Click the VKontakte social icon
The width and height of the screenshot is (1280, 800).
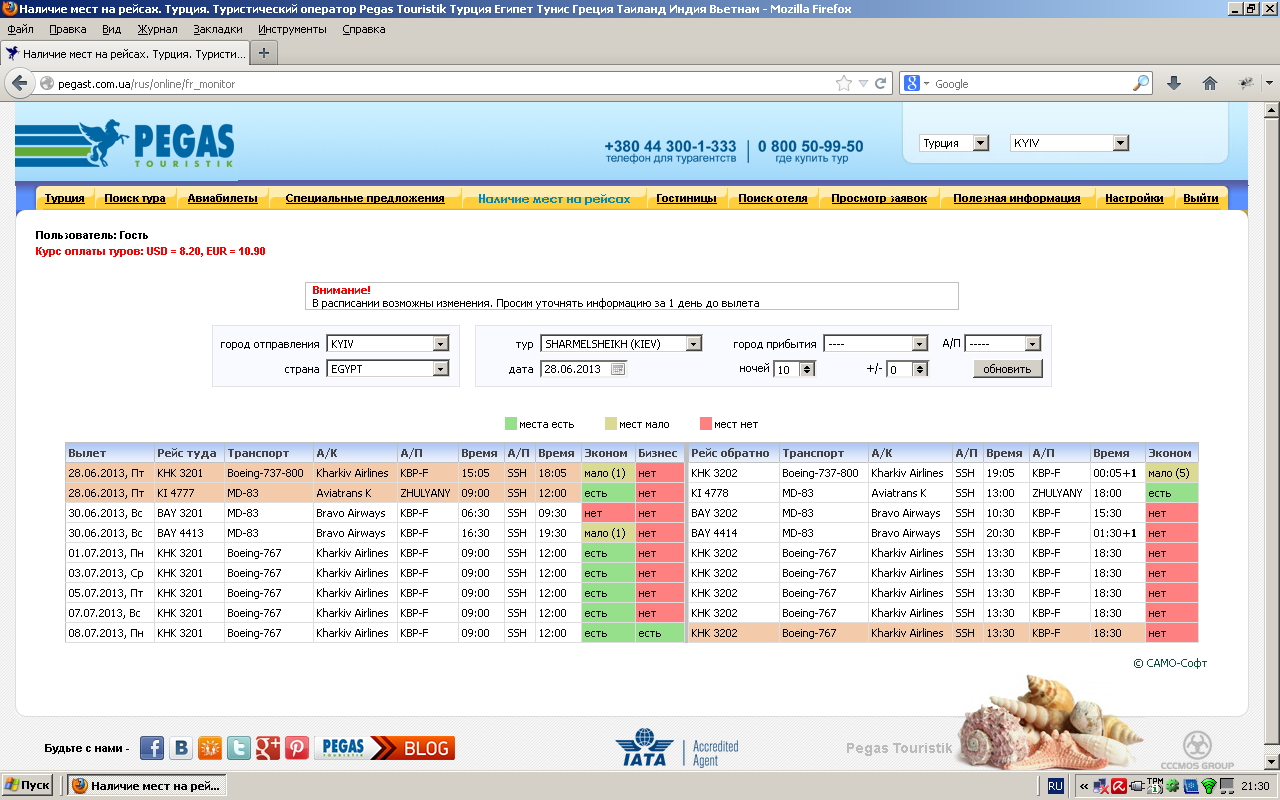pos(181,748)
